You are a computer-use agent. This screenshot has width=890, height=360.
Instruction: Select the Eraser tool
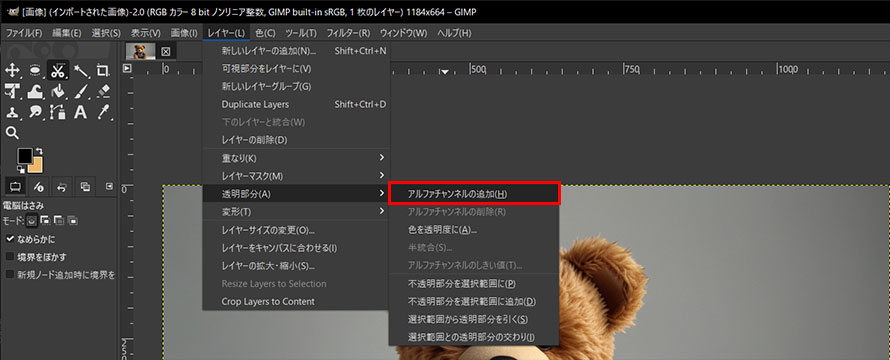(103, 91)
